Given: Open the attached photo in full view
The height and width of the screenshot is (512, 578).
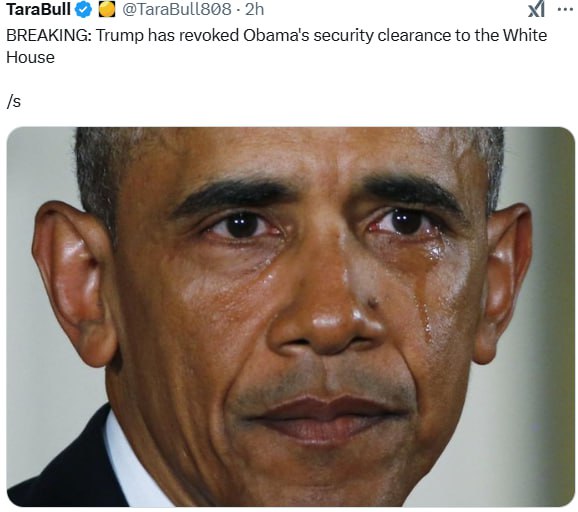Looking at the screenshot, I should 291,317.
